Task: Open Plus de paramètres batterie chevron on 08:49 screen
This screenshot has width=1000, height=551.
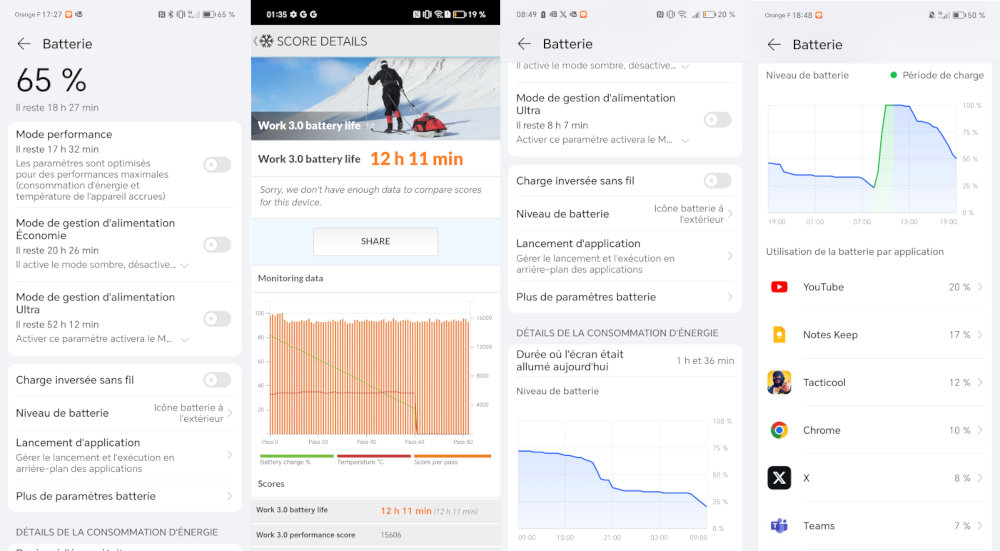Action: (x=730, y=297)
